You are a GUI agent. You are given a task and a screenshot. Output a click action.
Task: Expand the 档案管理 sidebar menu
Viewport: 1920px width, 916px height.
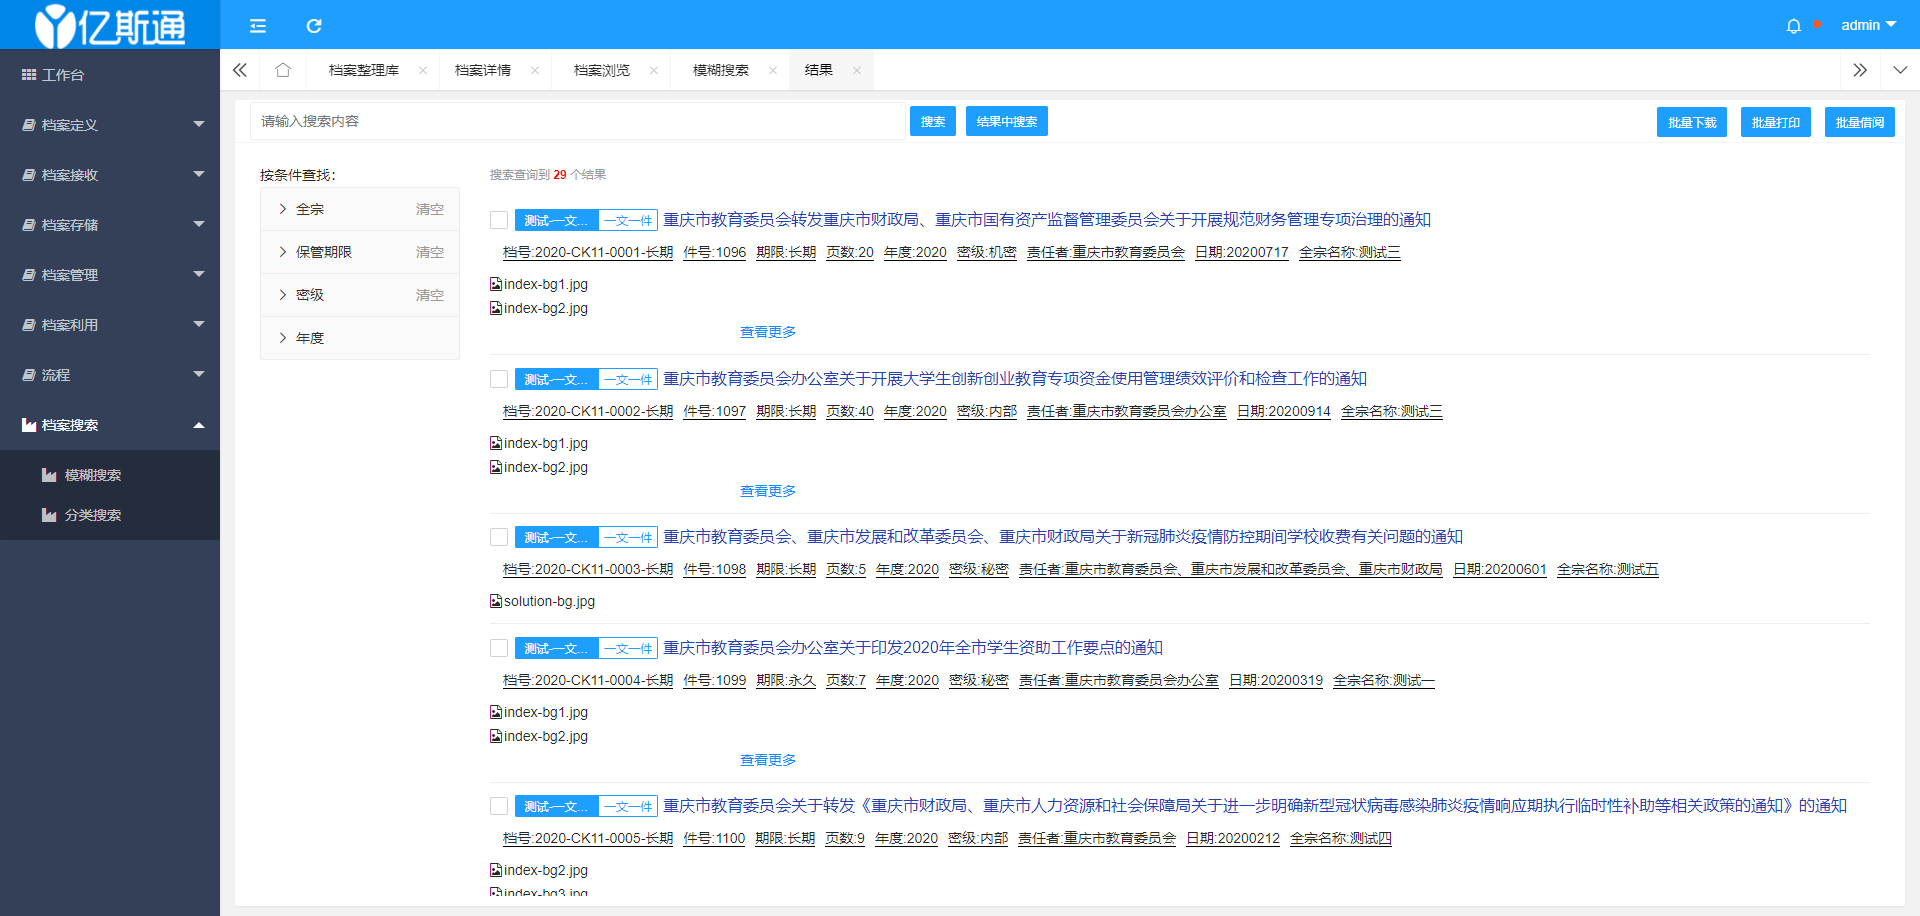pyautogui.click(x=110, y=275)
